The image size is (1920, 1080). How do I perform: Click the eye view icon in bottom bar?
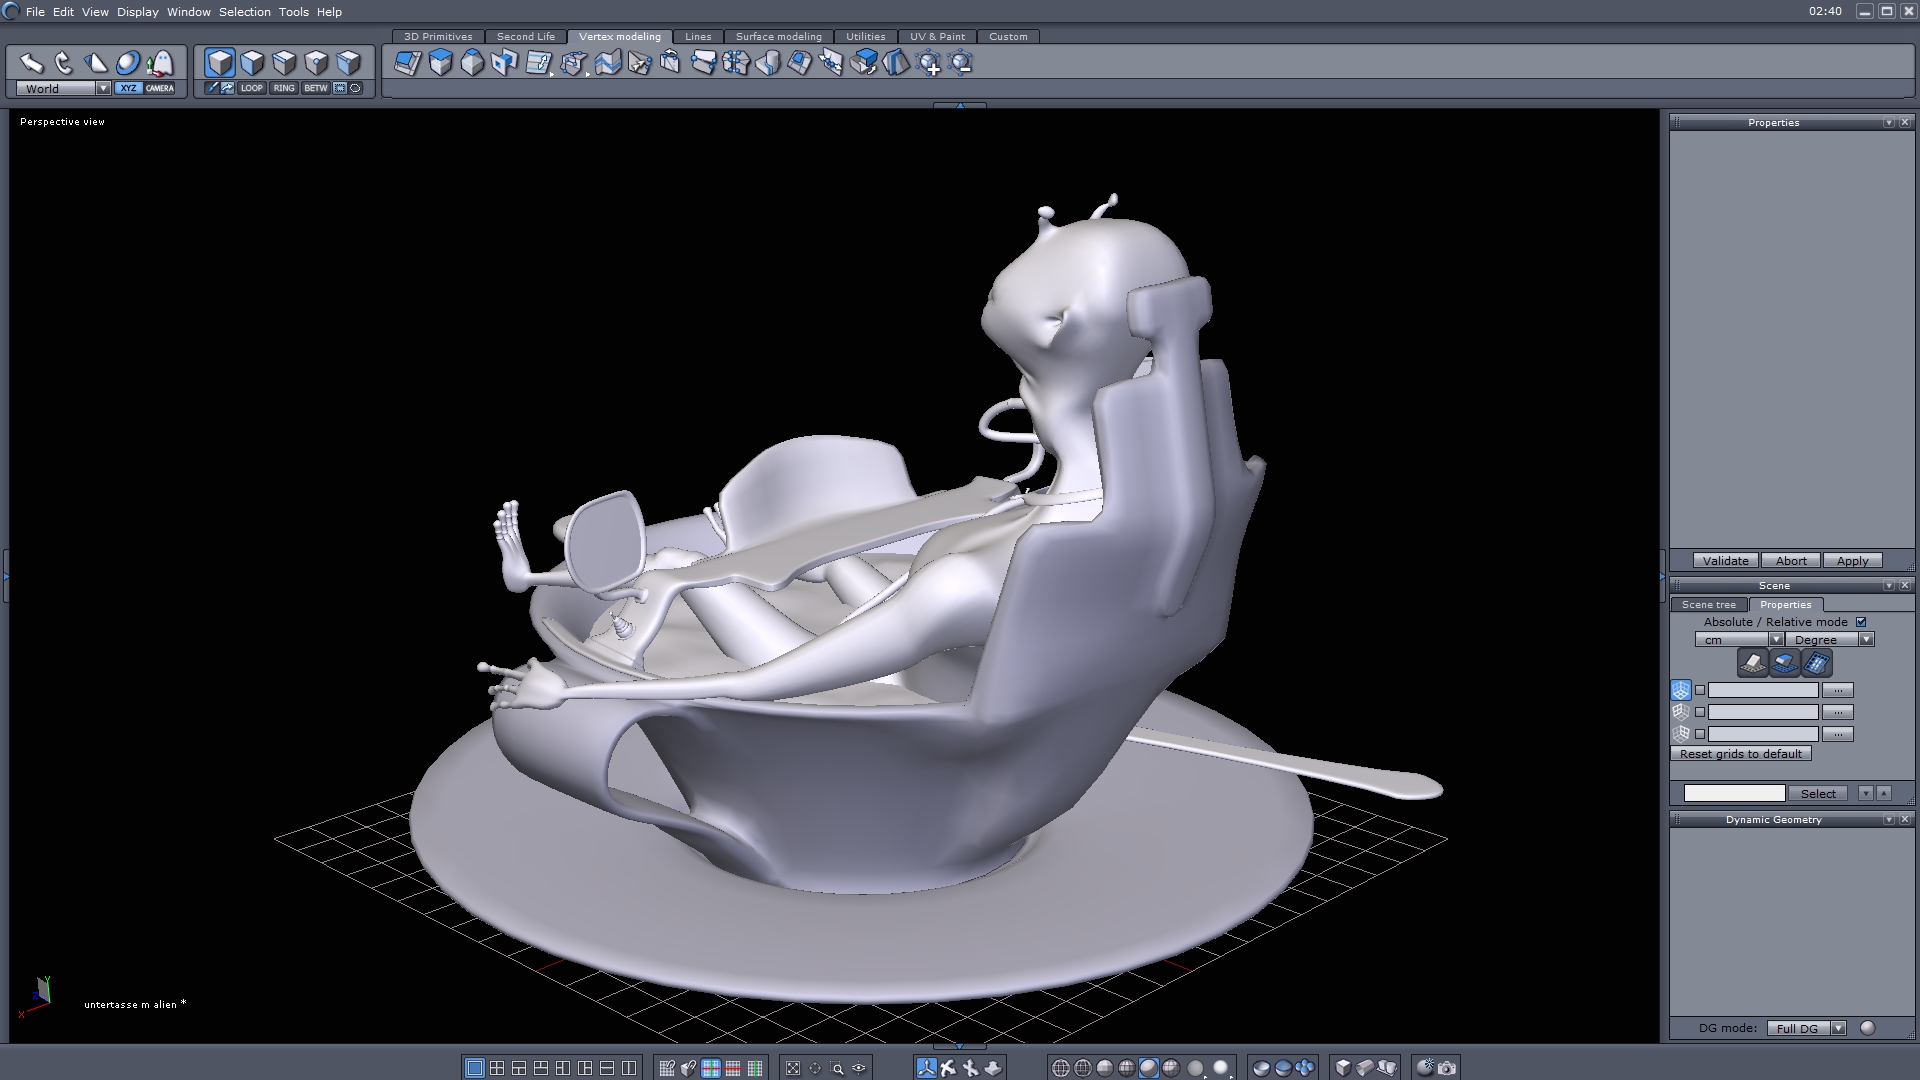[859, 1068]
